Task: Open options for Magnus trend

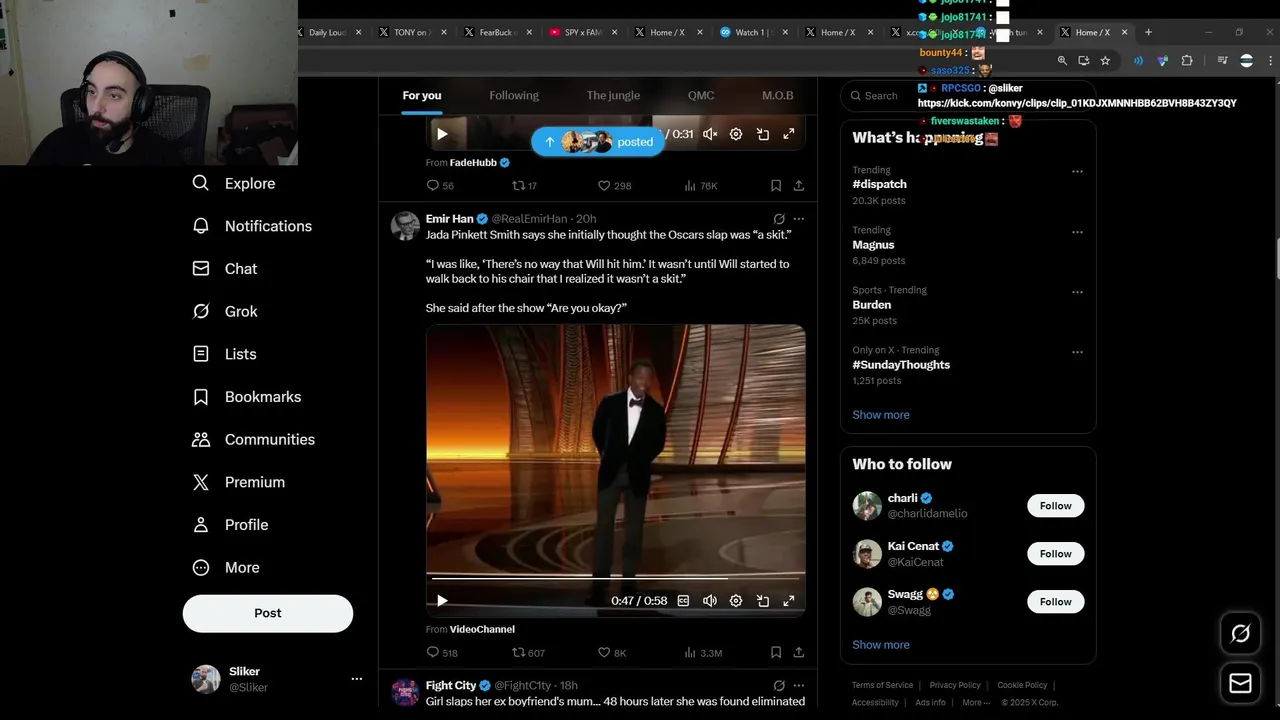Action: (x=1077, y=231)
